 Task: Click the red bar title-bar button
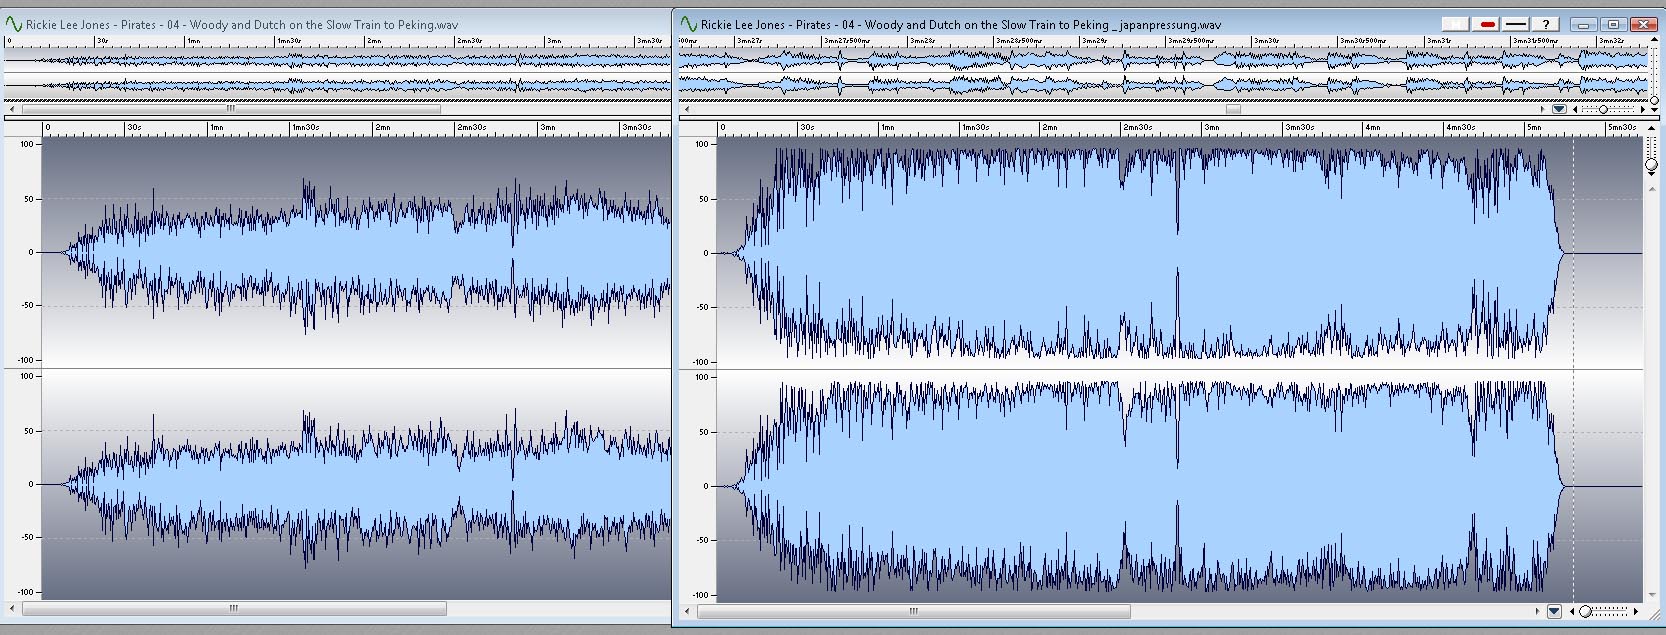coord(1487,24)
